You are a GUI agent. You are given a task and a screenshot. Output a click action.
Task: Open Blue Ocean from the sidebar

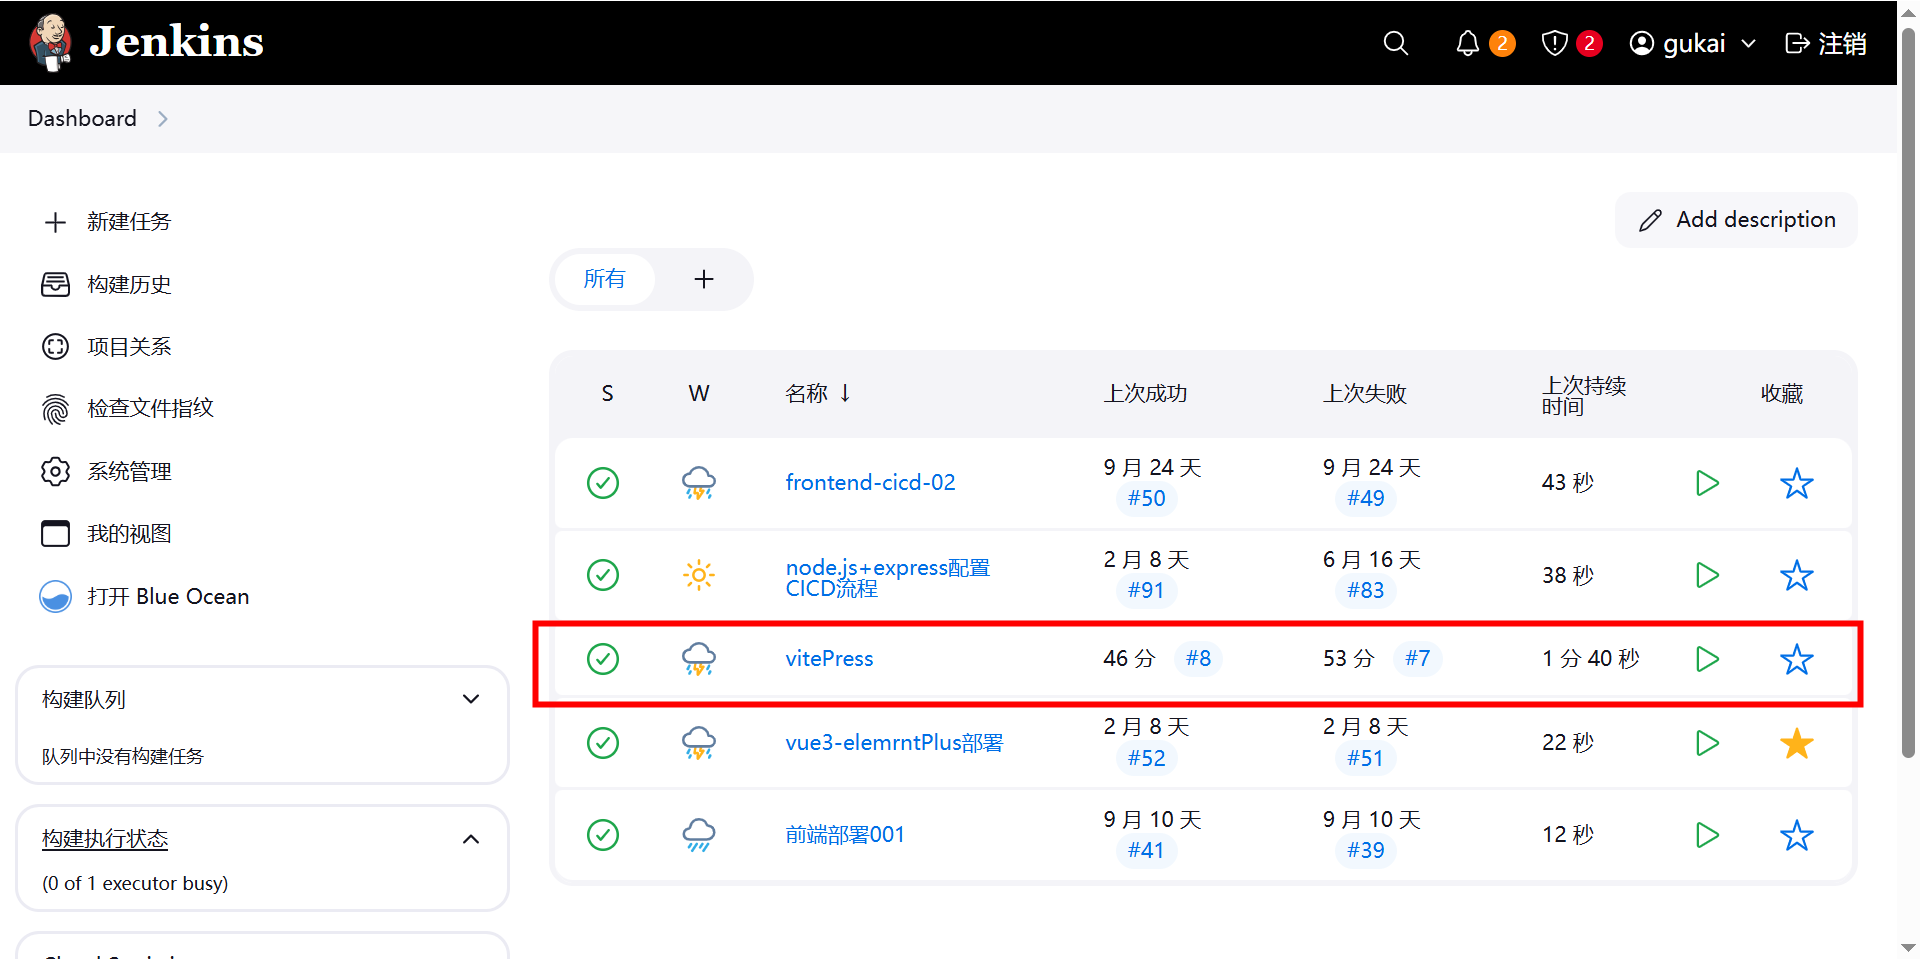point(167,597)
